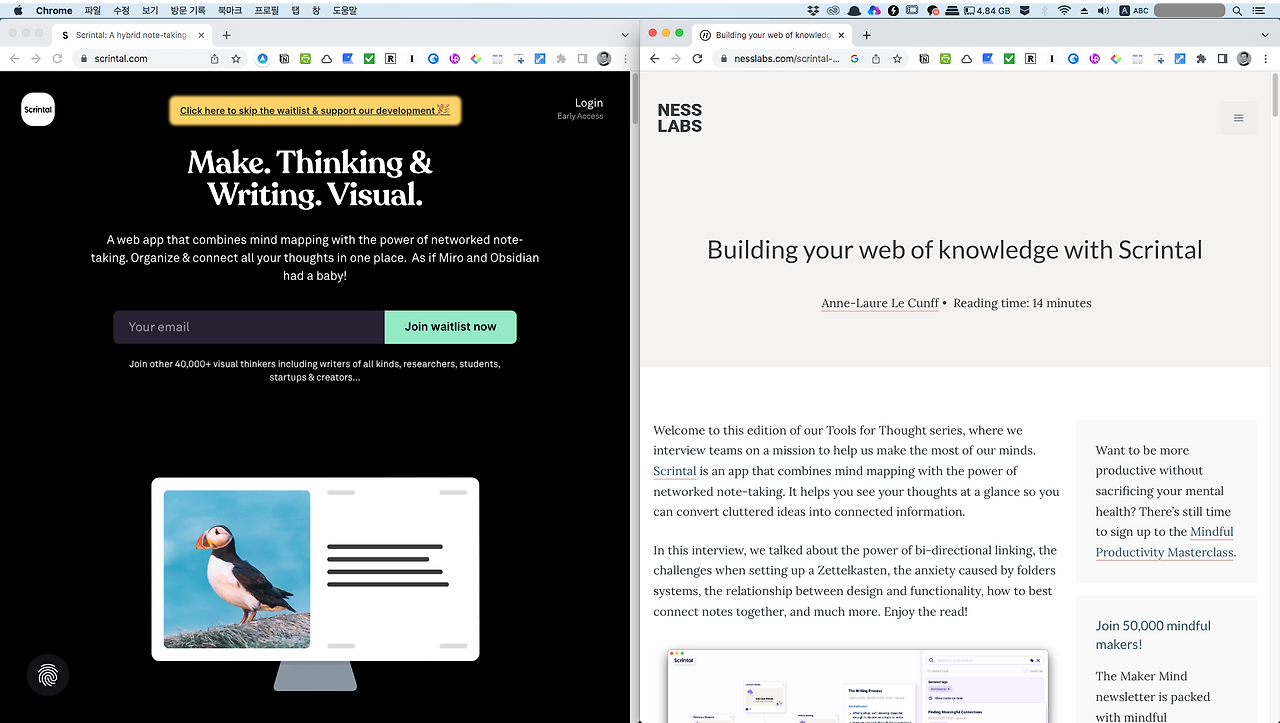Click the cloud extension icon in the Scrintal window
Screen dimensions: 1280x723
coord(327,59)
